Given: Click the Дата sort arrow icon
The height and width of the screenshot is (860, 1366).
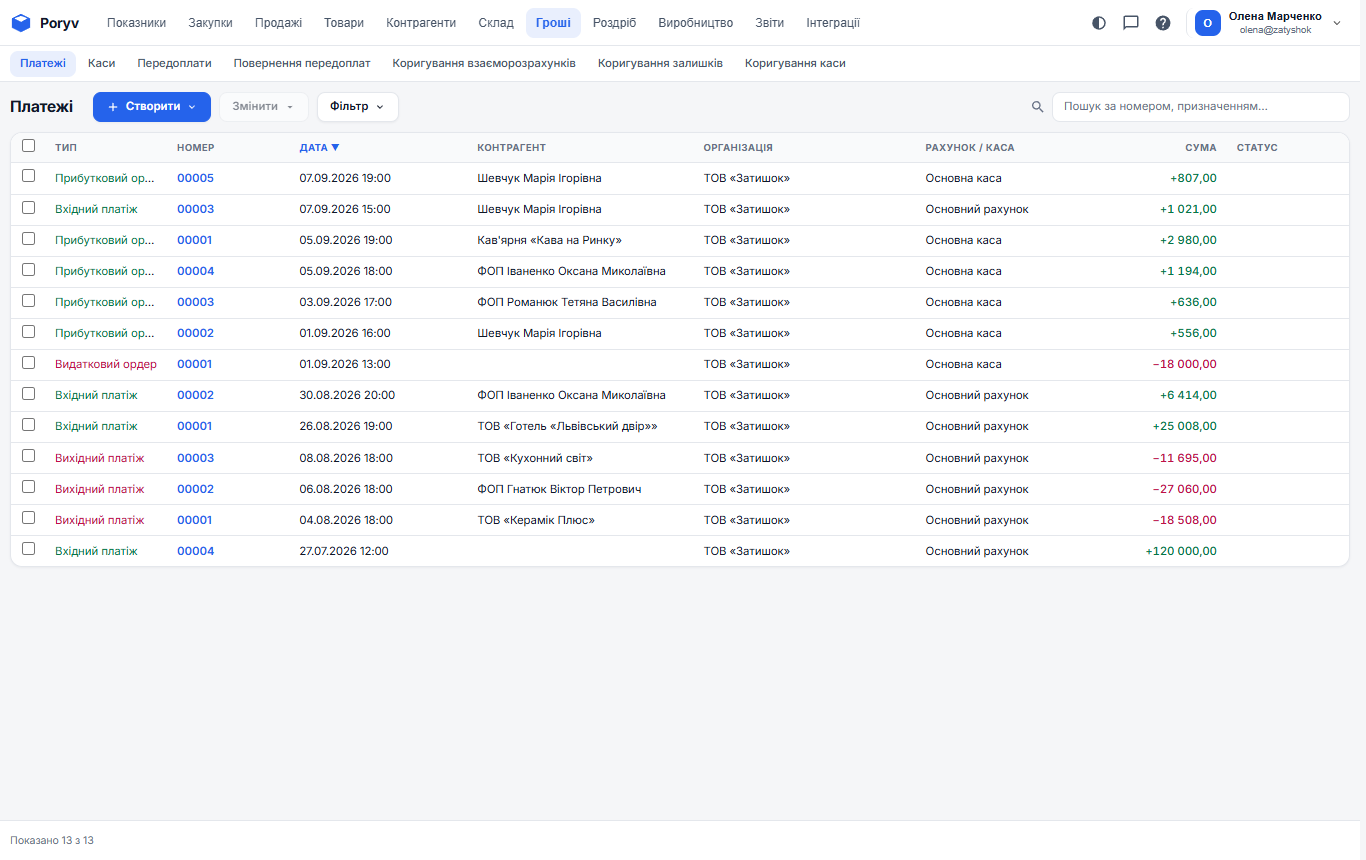Looking at the screenshot, I should [x=335, y=148].
